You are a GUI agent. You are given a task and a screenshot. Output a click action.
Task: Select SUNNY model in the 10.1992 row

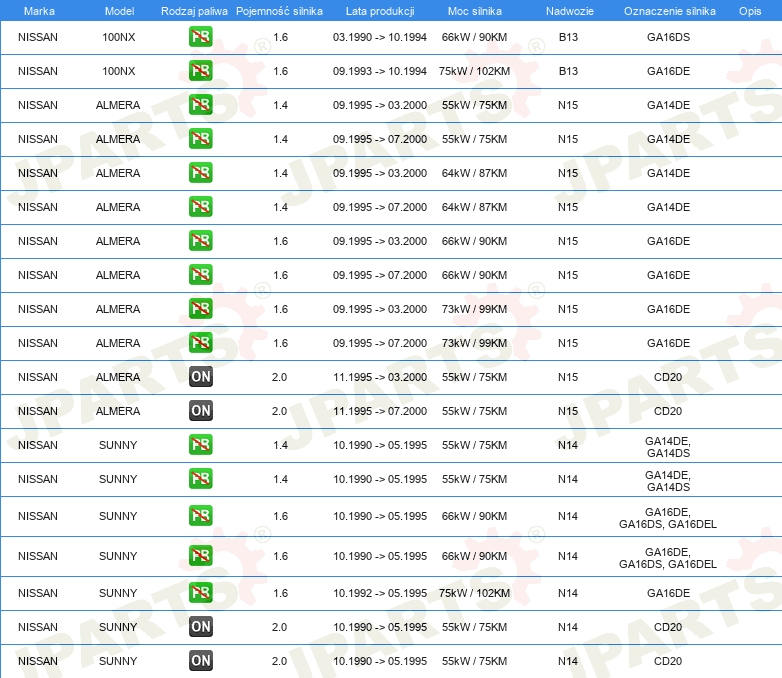point(118,593)
